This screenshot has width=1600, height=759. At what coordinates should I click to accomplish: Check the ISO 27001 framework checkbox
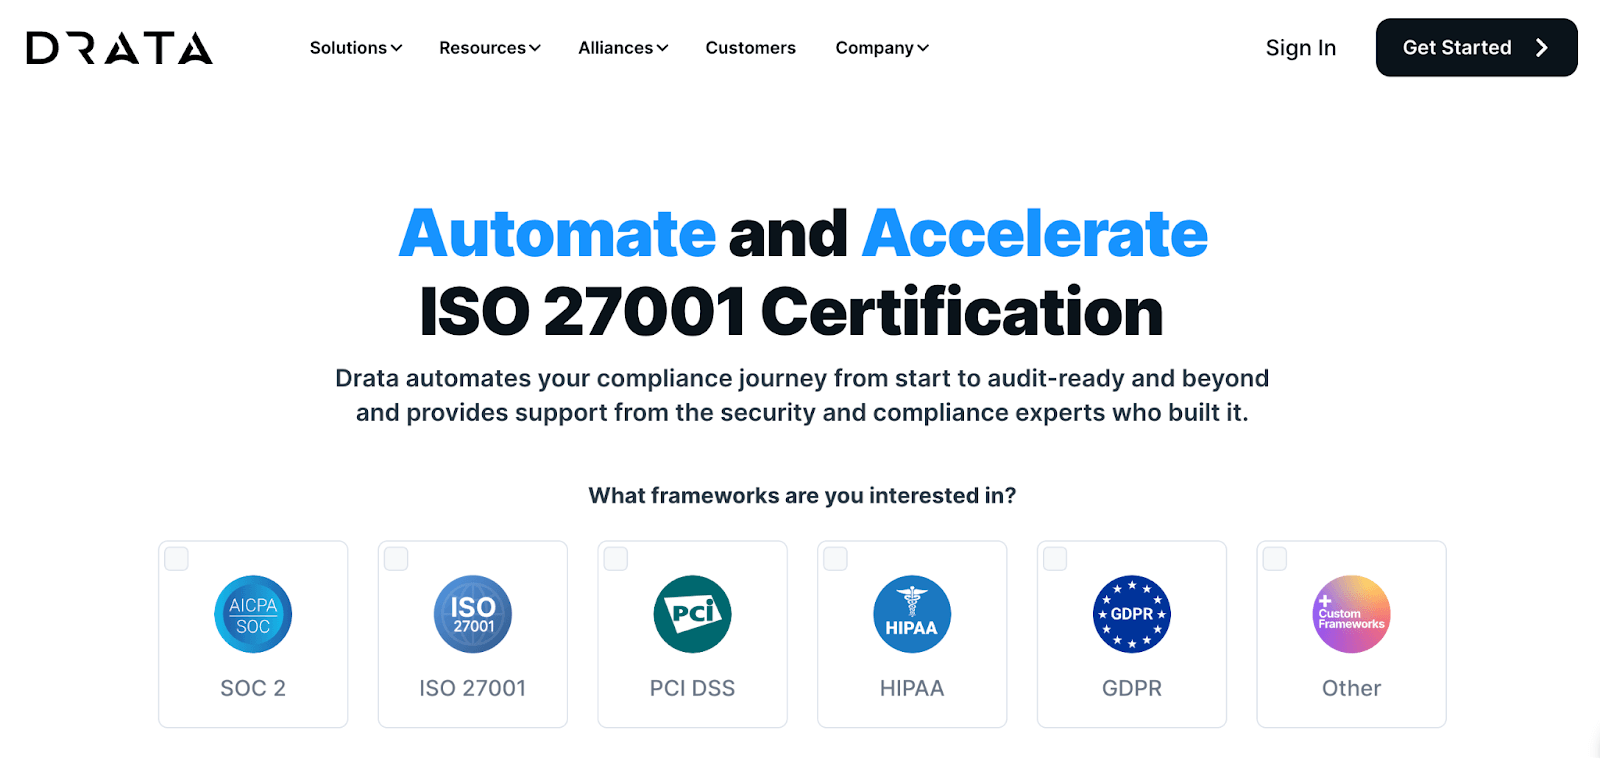click(396, 559)
